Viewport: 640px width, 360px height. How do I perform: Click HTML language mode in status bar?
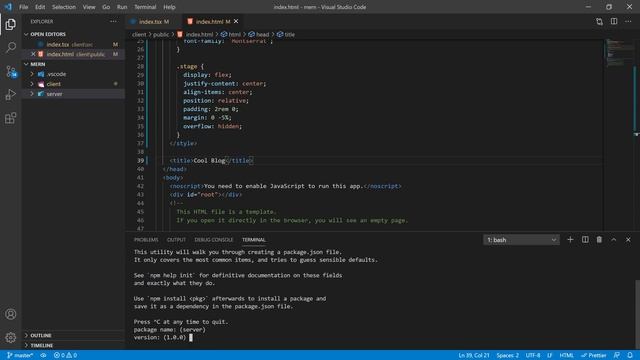coord(566,355)
